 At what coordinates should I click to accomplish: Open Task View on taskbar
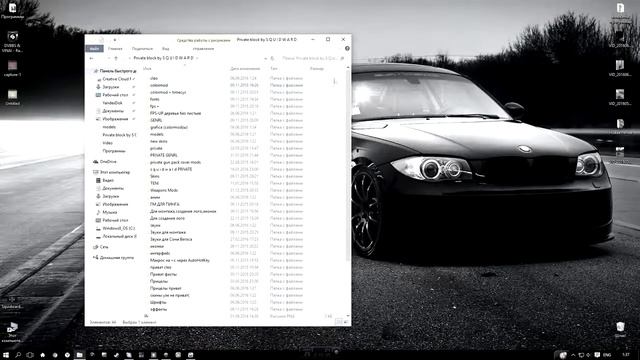click(30, 355)
